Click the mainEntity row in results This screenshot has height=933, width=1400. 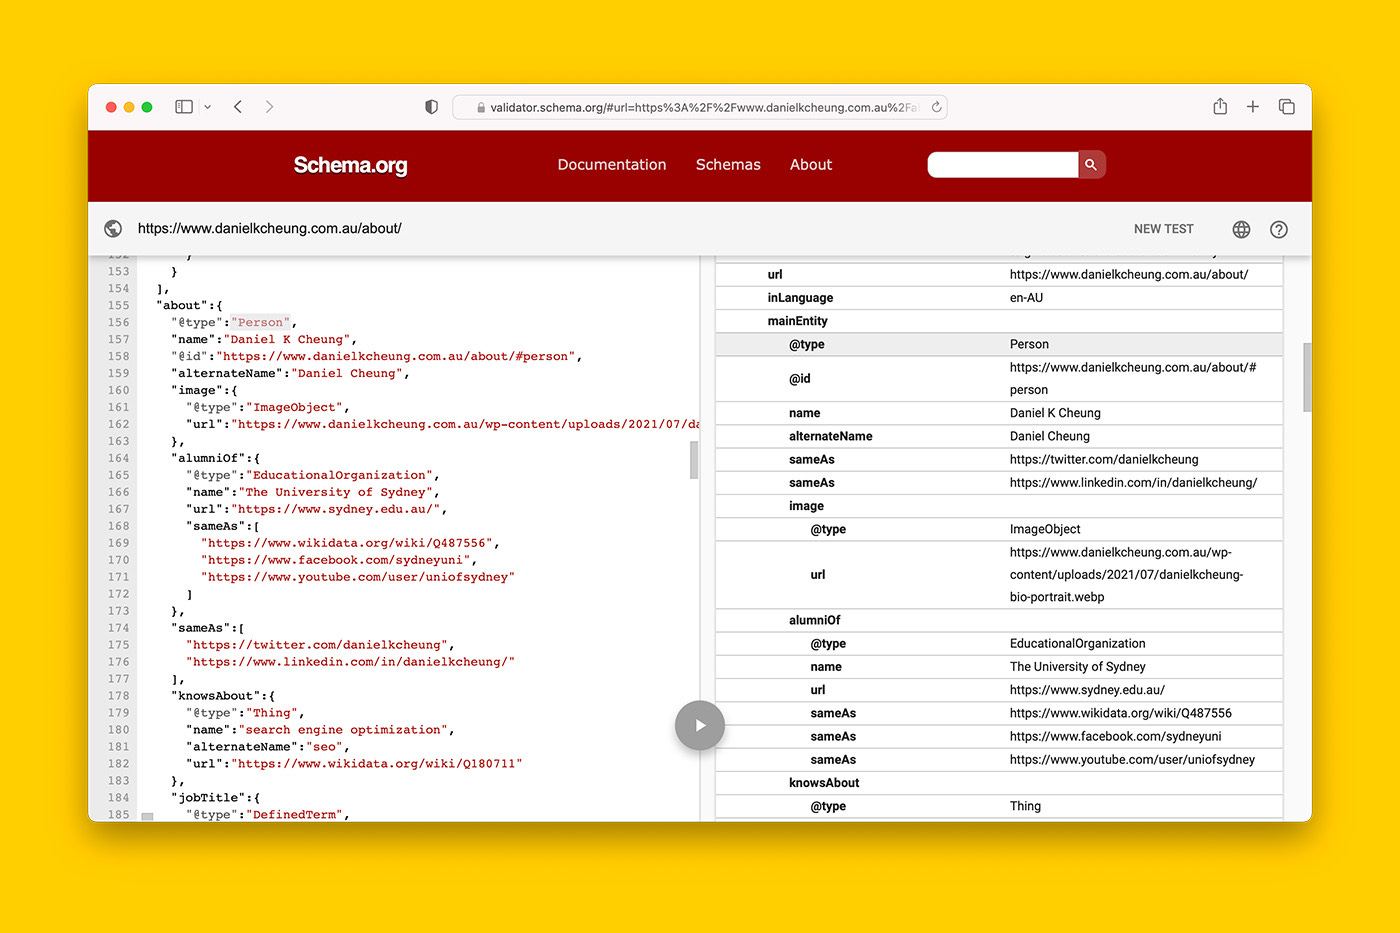pos(999,321)
